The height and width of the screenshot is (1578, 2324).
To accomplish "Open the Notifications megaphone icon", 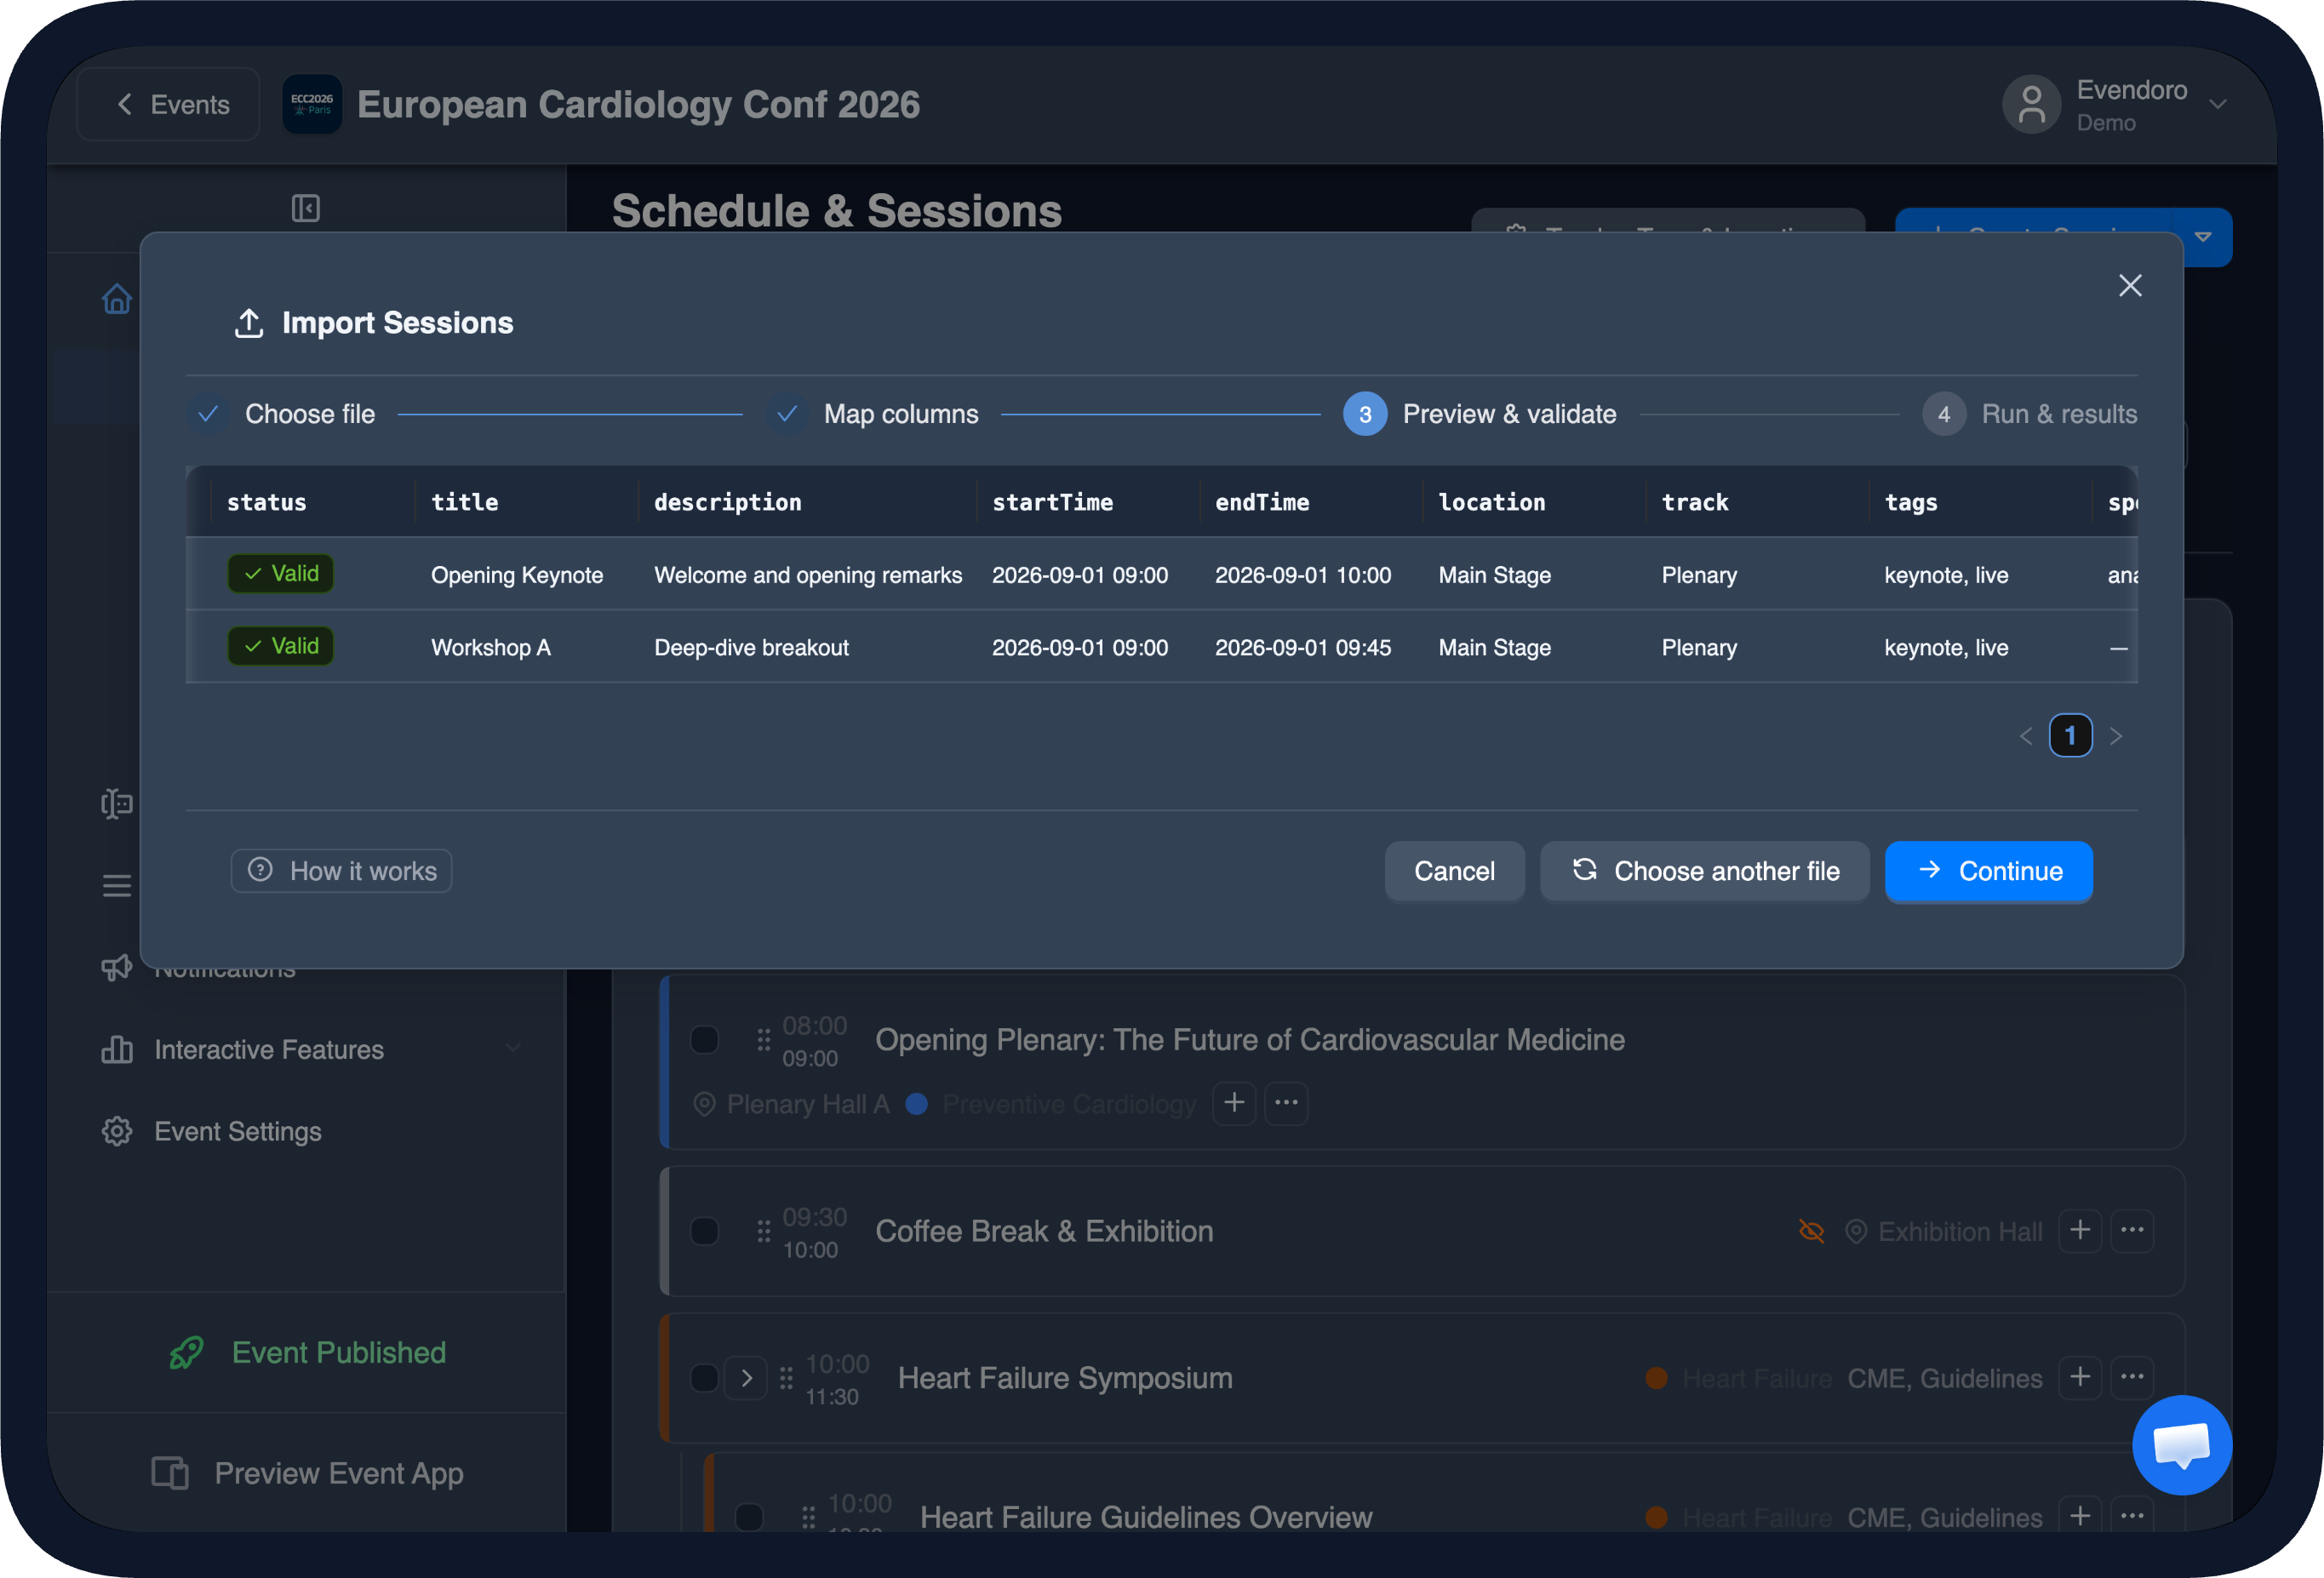I will pyautogui.click(x=116, y=968).
